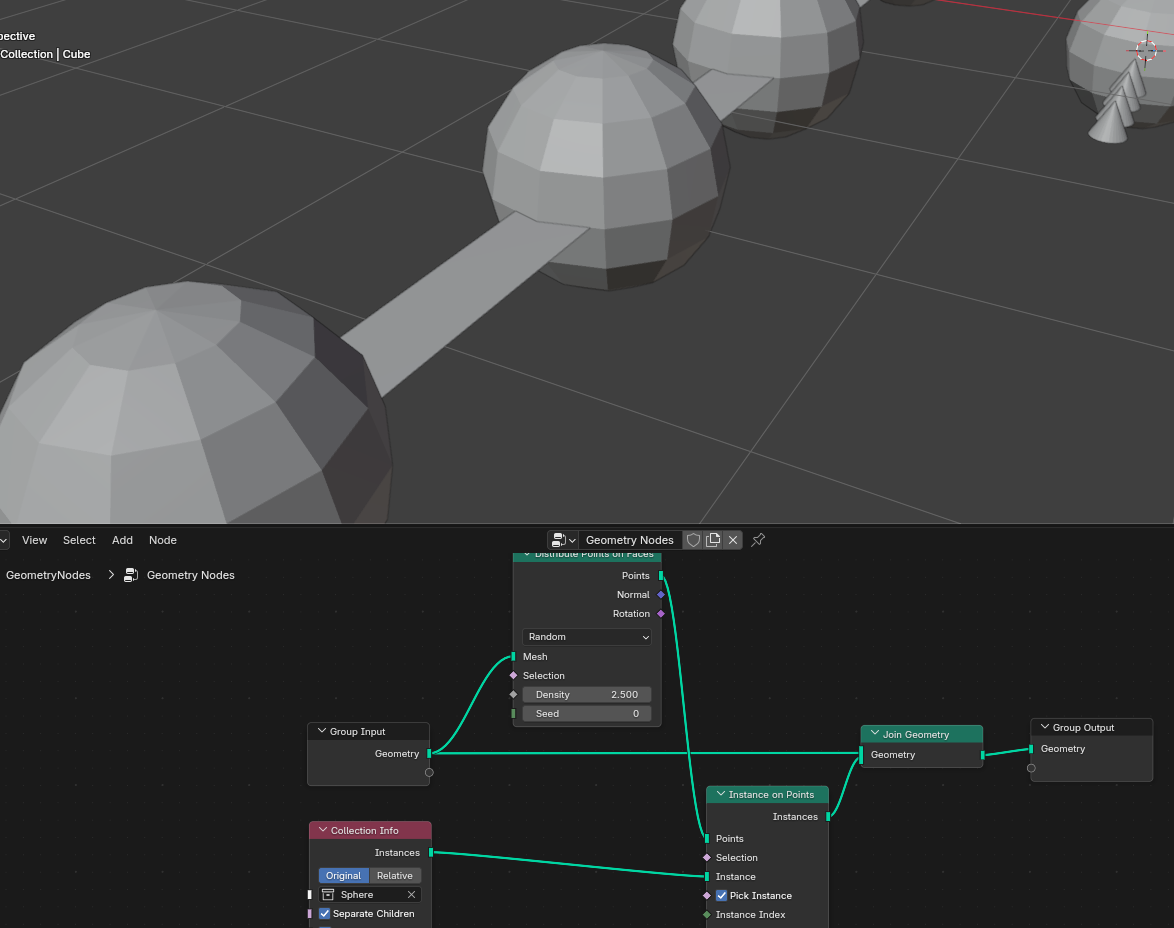Click GeometryNodes modifier breadcrumb
This screenshot has height=928, width=1174.
tap(48, 575)
